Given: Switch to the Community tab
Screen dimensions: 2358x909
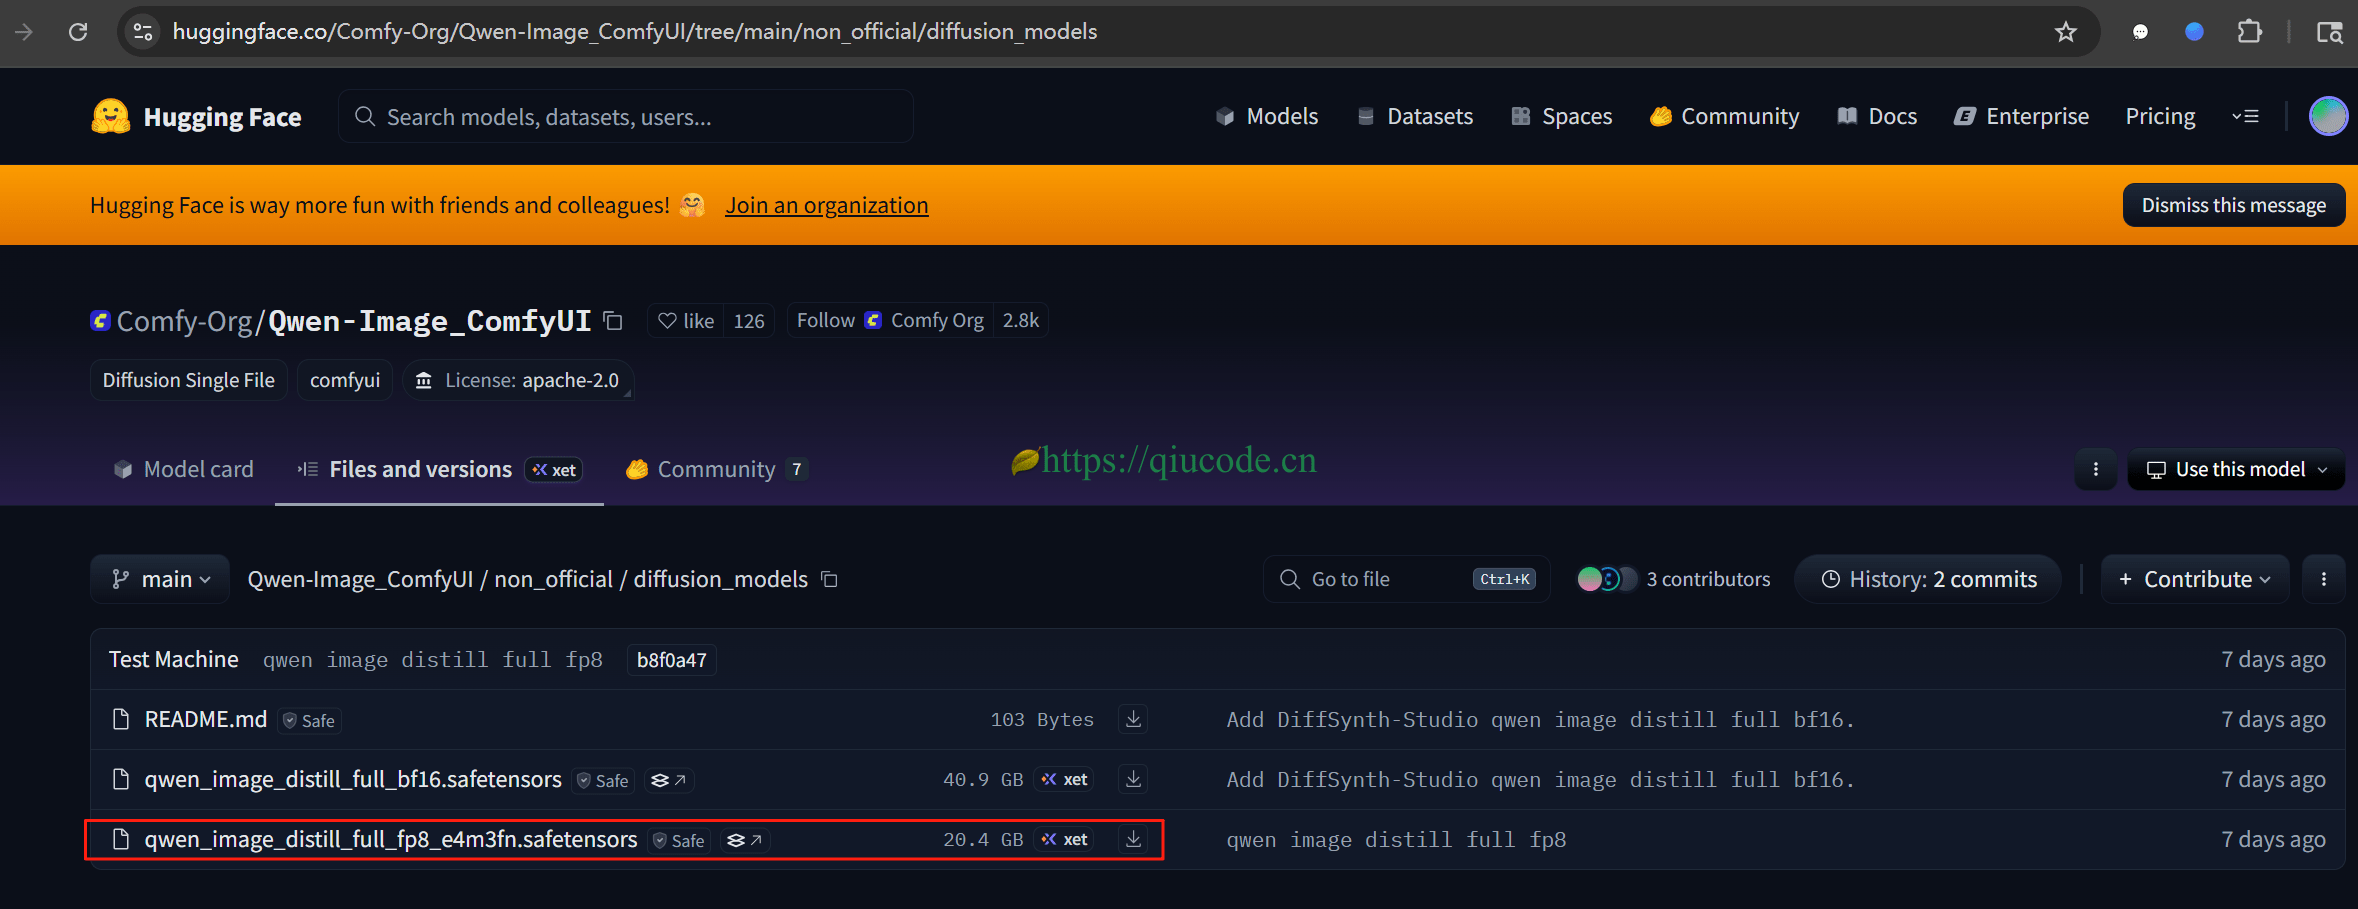Looking at the screenshot, I should coord(716,469).
